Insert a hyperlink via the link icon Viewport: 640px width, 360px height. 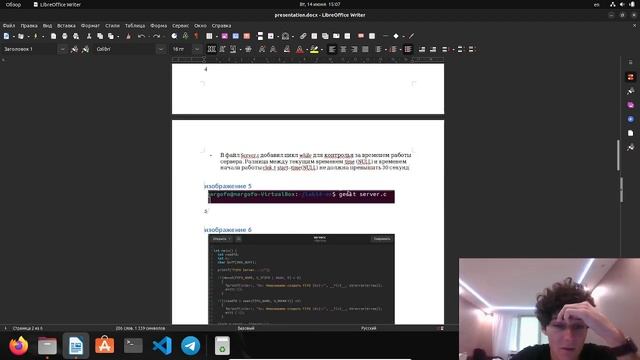pos(303,36)
